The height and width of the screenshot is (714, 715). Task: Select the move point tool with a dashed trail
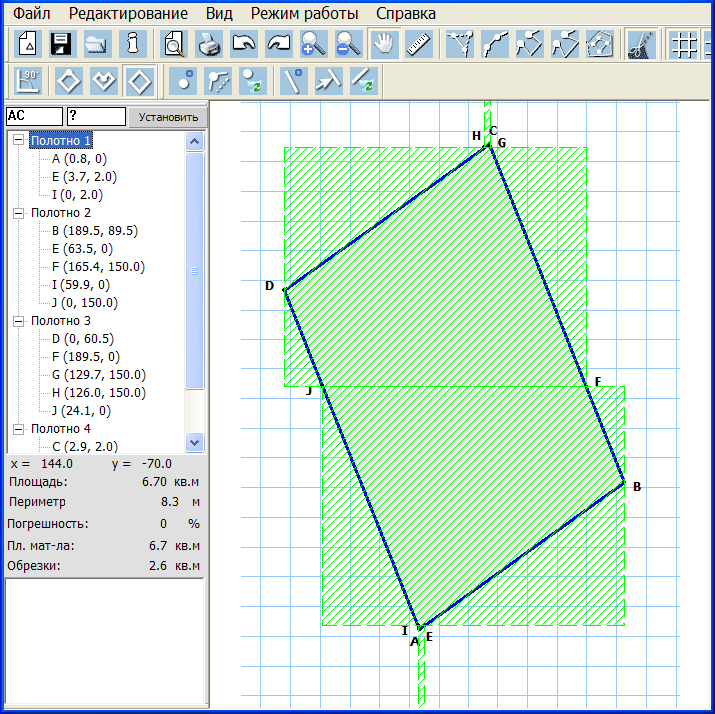point(218,81)
